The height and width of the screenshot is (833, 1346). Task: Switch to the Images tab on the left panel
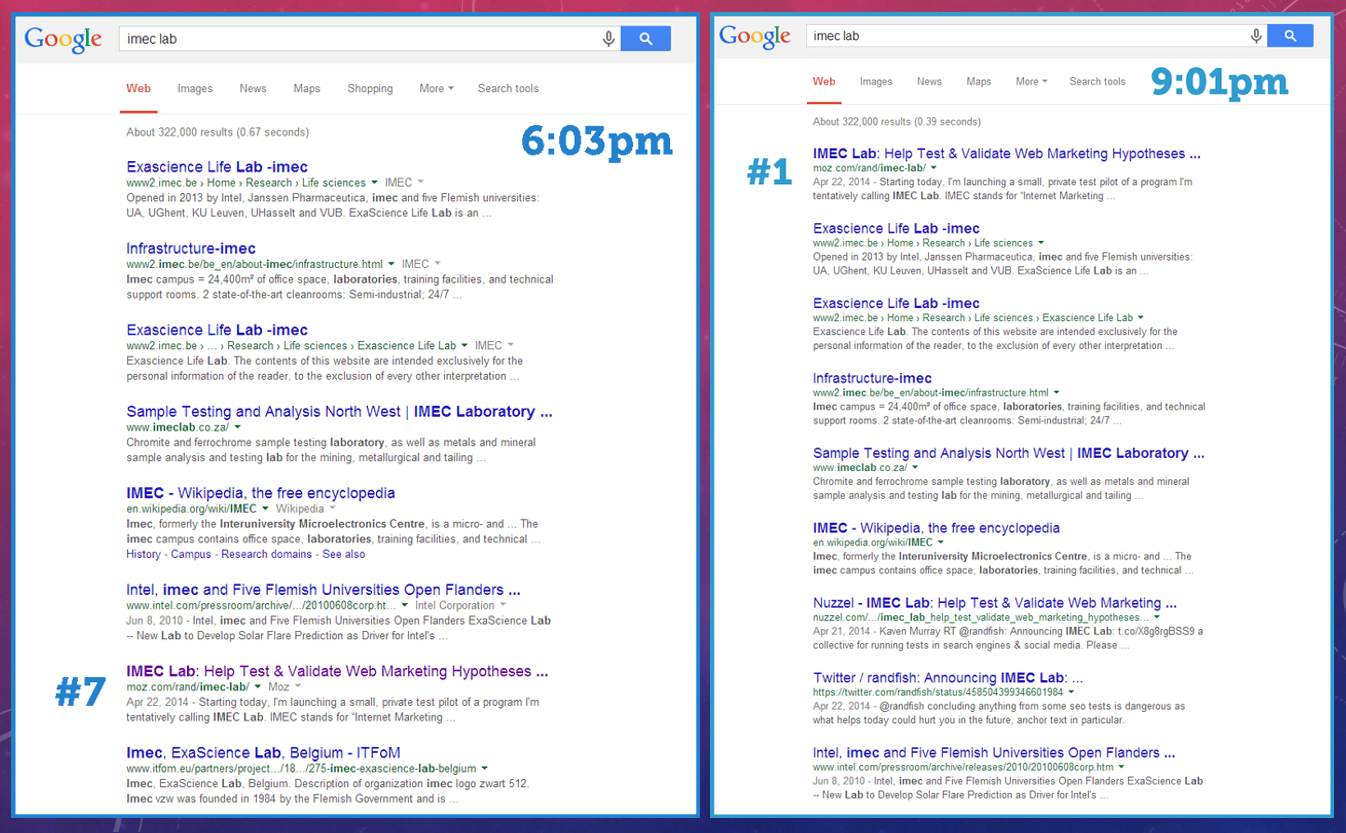(x=195, y=88)
